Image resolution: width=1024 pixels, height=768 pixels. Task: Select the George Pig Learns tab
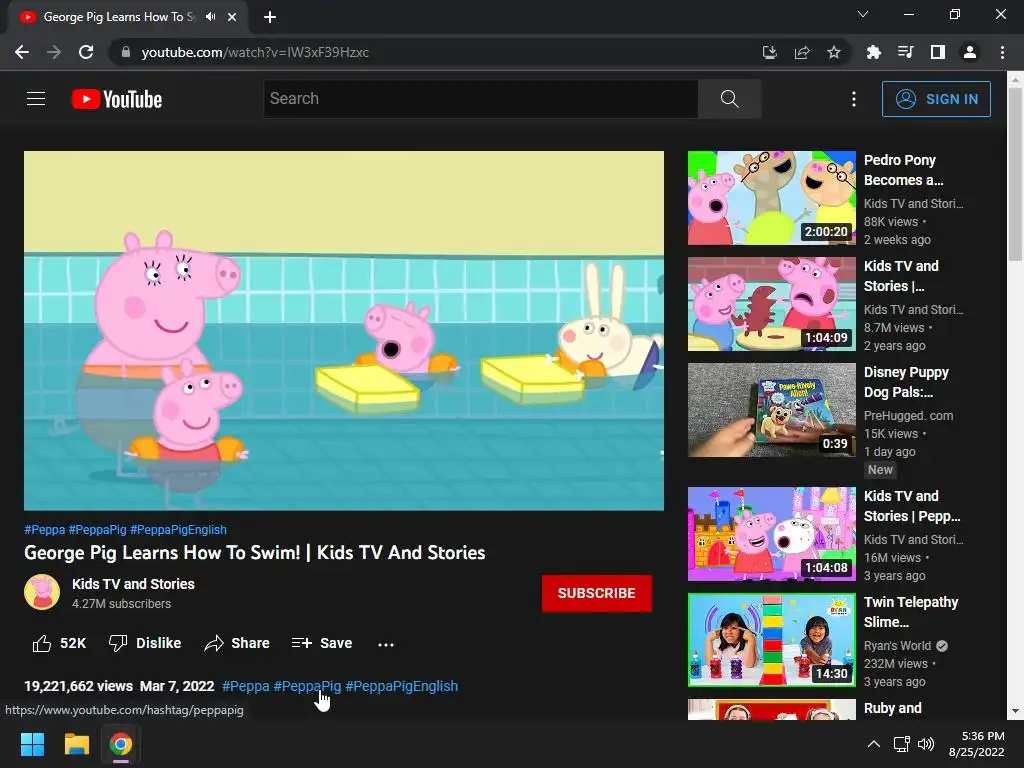128,17
